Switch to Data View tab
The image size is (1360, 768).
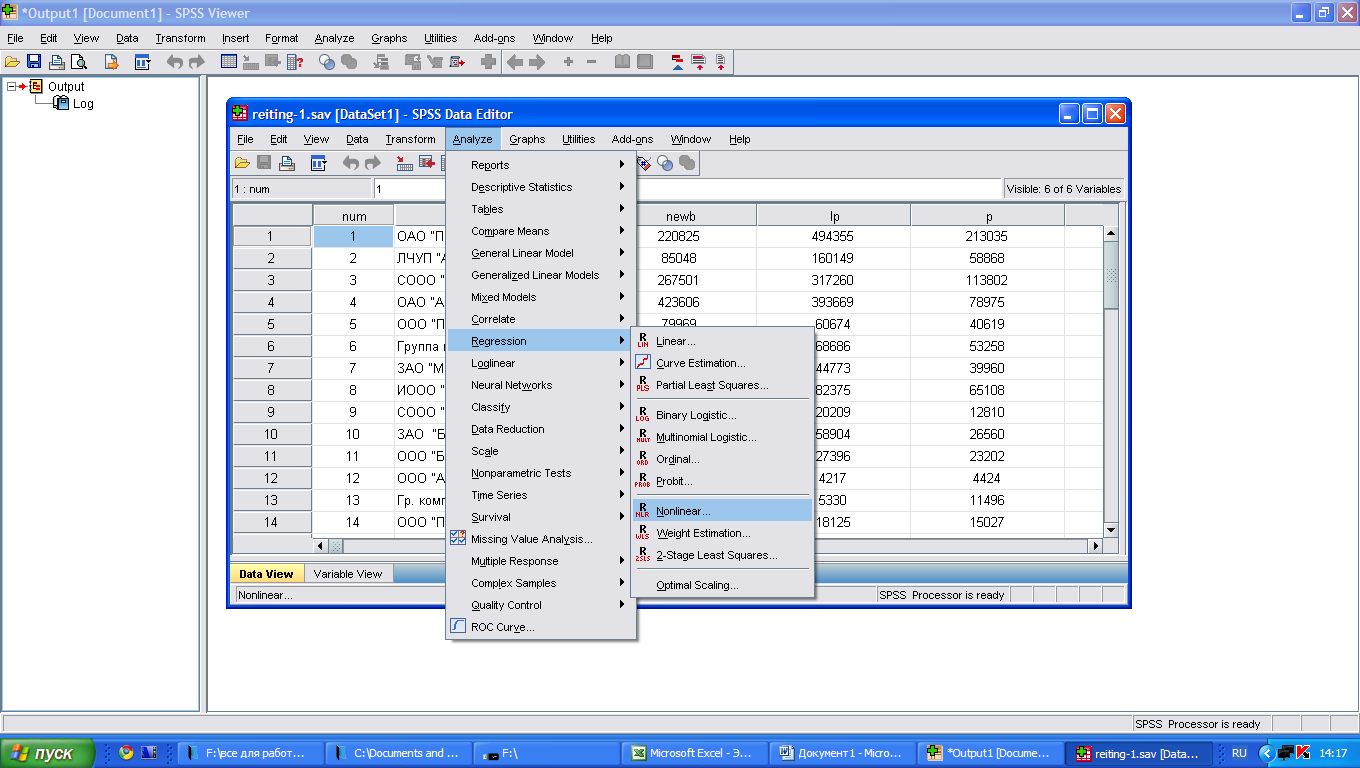tap(266, 574)
